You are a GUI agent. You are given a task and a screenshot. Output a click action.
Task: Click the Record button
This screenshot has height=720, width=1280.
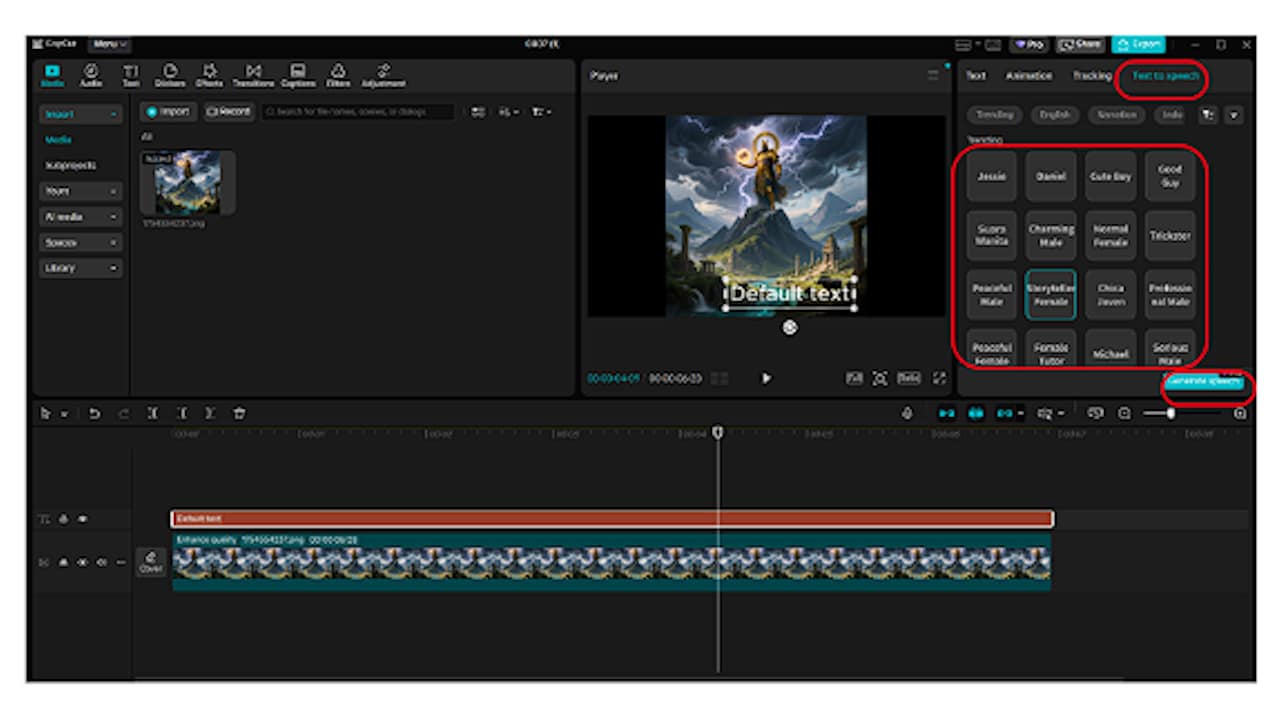[x=230, y=112]
